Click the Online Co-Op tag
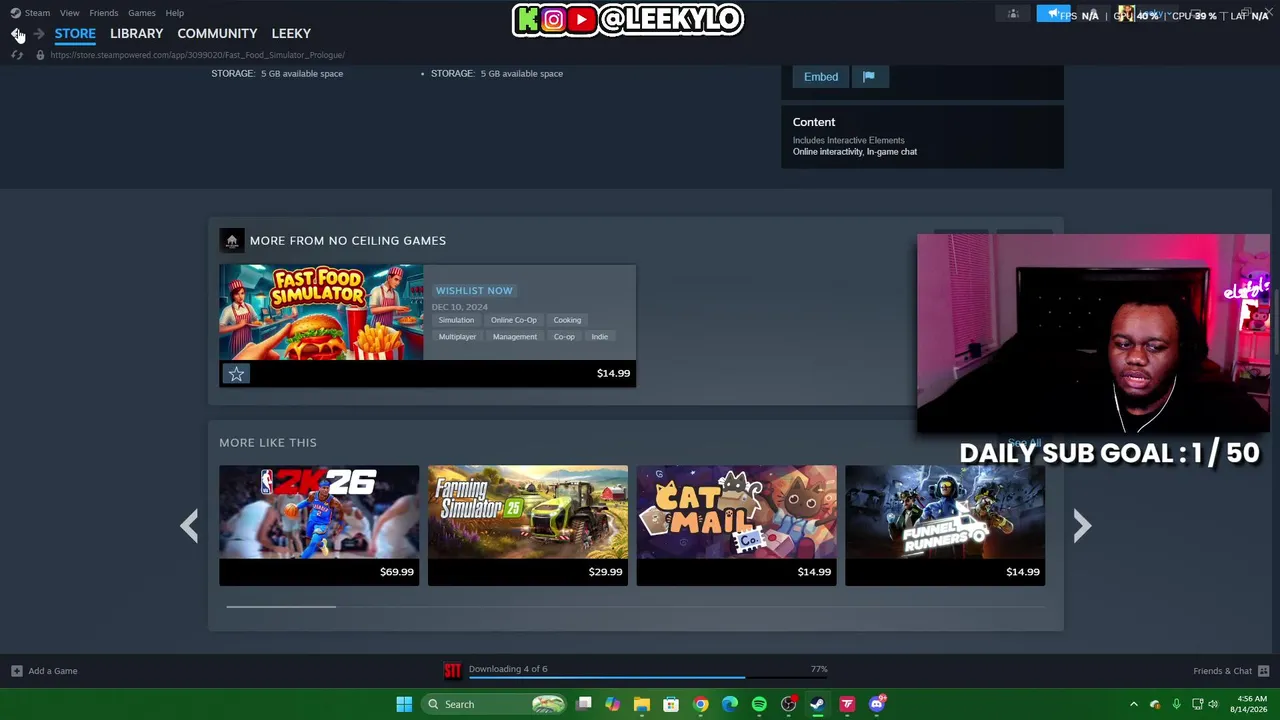The width and height of the screenshot is (1280, 720). 514,320
